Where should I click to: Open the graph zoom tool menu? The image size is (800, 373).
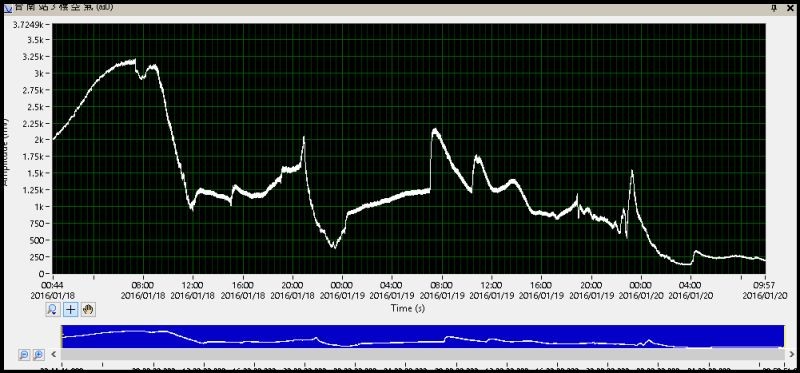[x=52, y=309]
